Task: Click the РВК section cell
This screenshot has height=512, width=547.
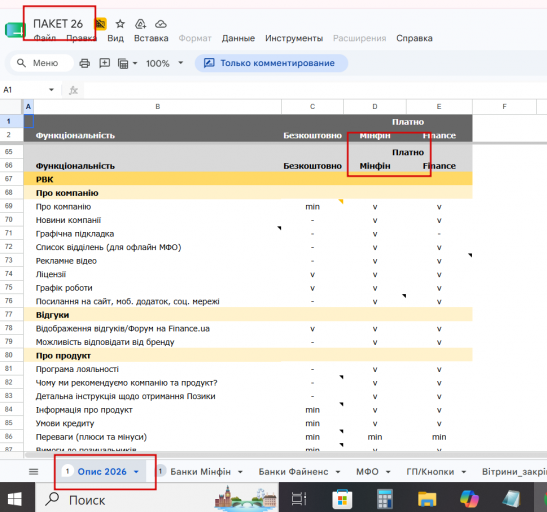Action: 157,179
